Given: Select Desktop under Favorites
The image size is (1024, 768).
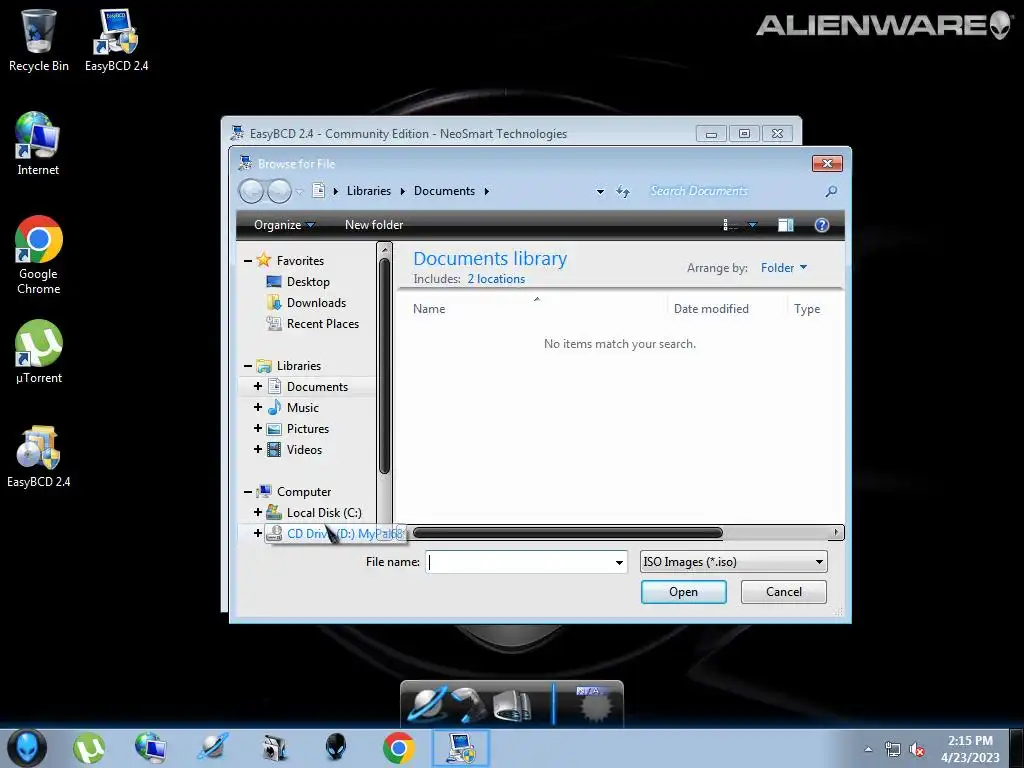Looking at the screenshot, I should (308, 281).
